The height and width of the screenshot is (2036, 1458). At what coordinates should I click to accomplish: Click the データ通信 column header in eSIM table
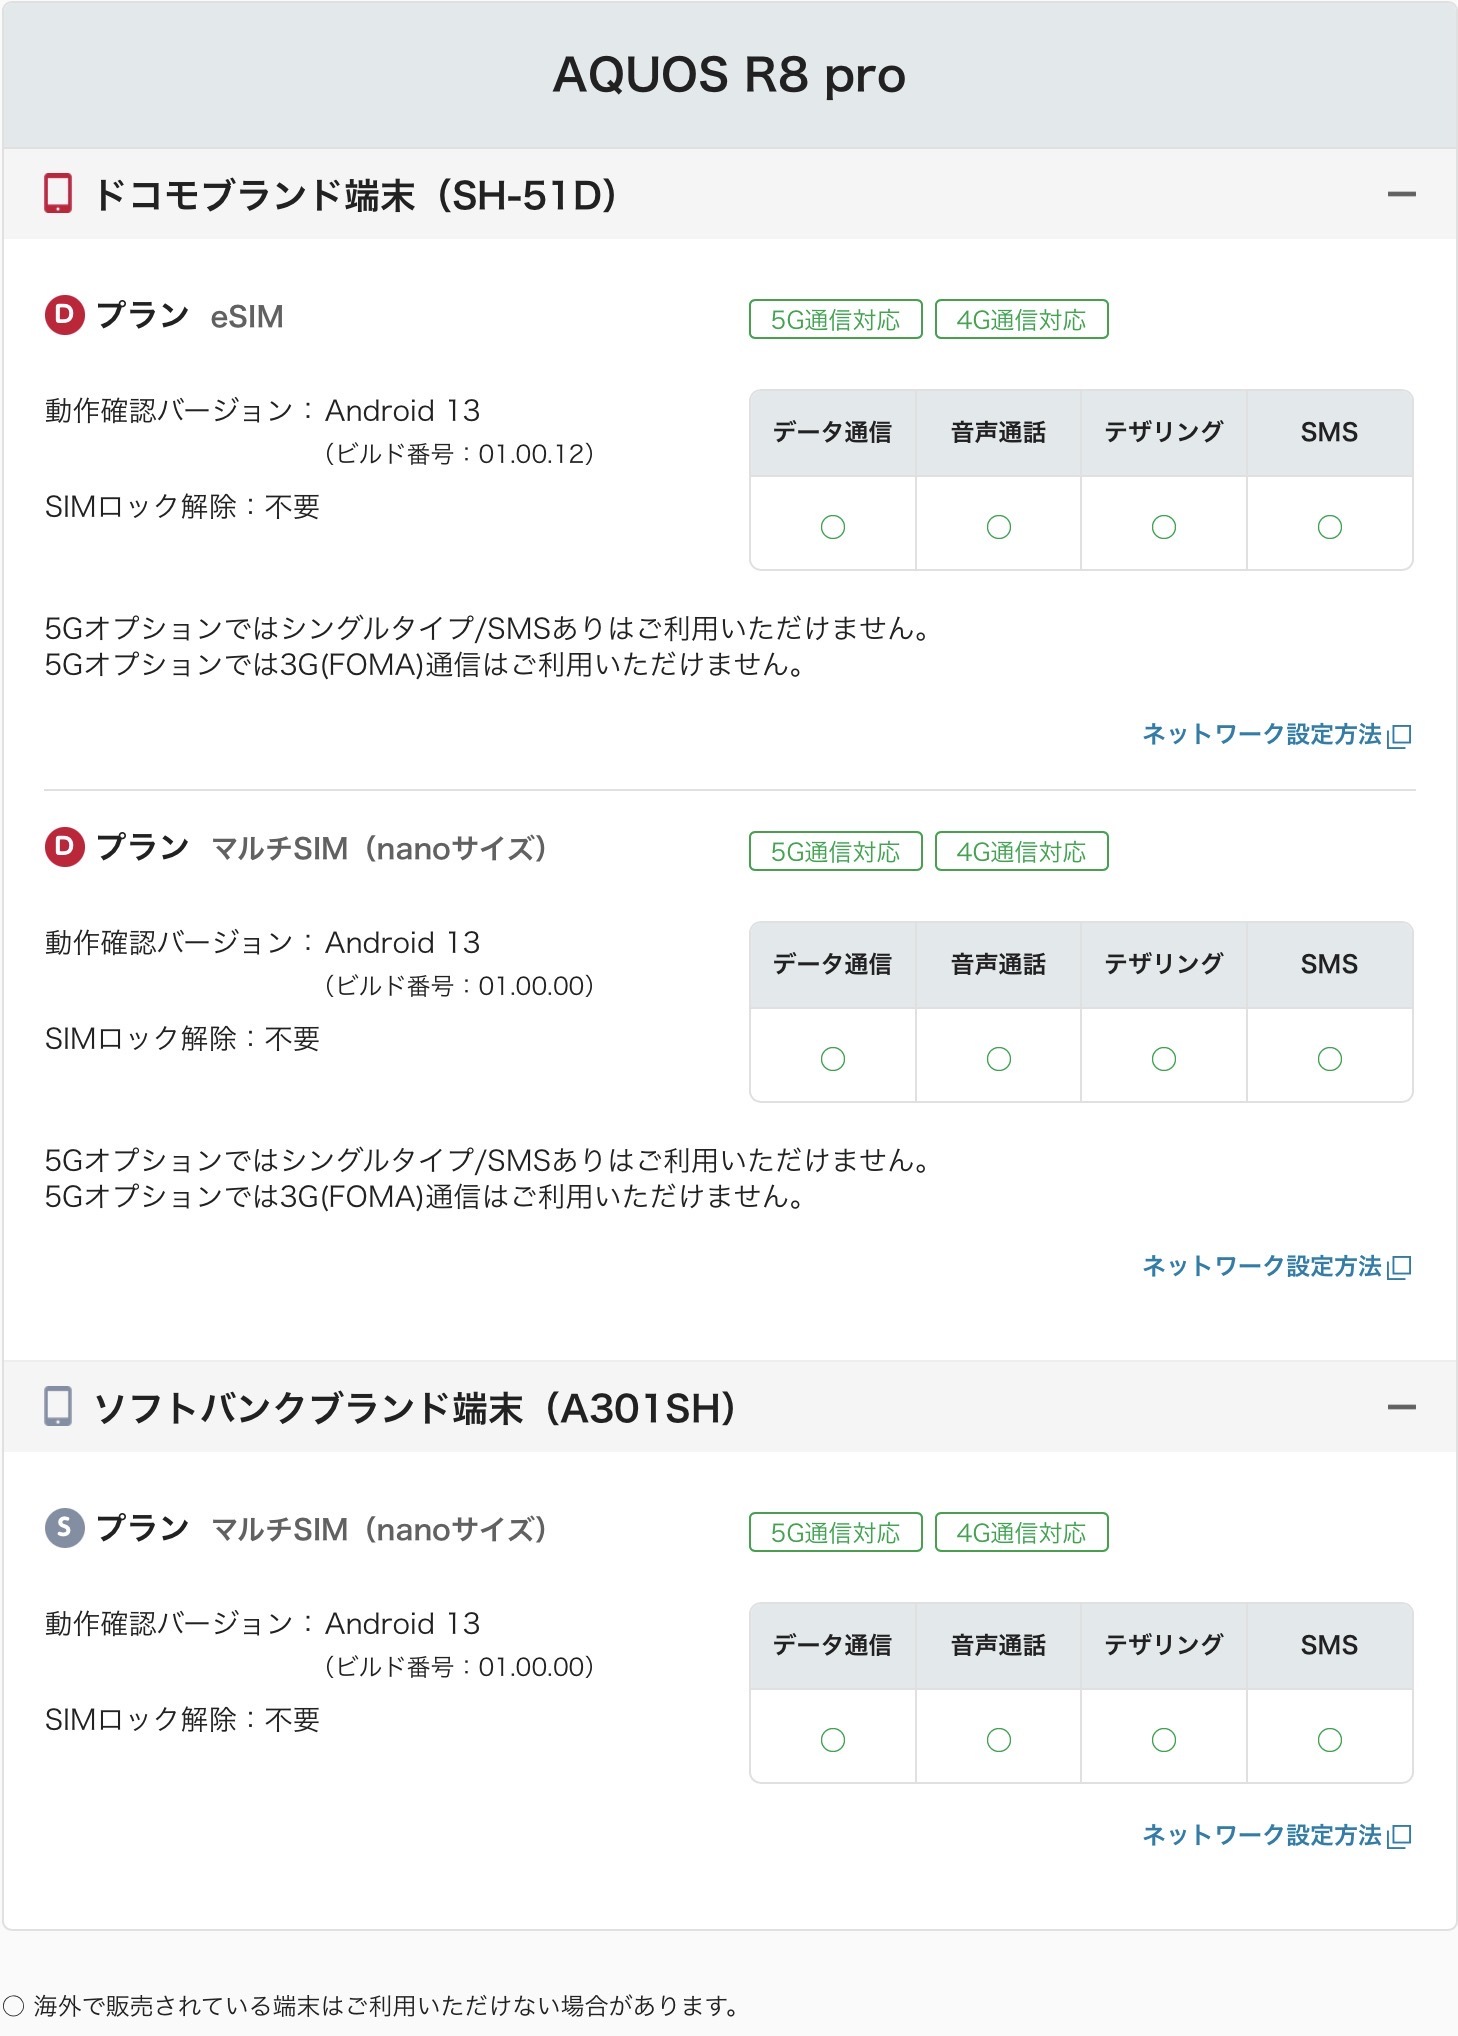click(832, 433)
